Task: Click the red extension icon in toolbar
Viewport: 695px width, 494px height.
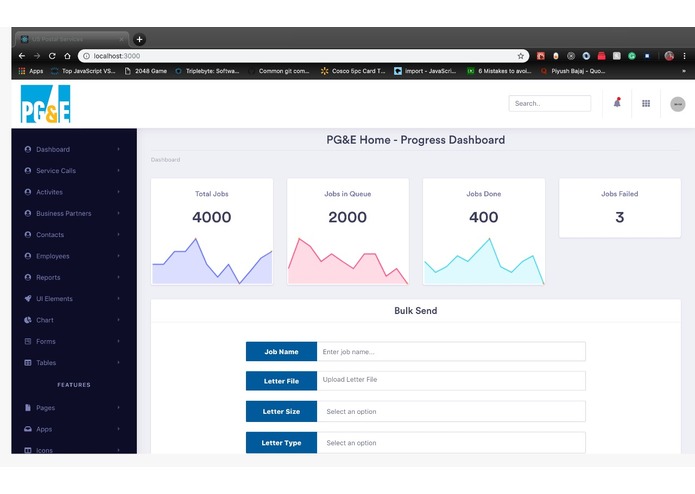Action: coord(601,56)
